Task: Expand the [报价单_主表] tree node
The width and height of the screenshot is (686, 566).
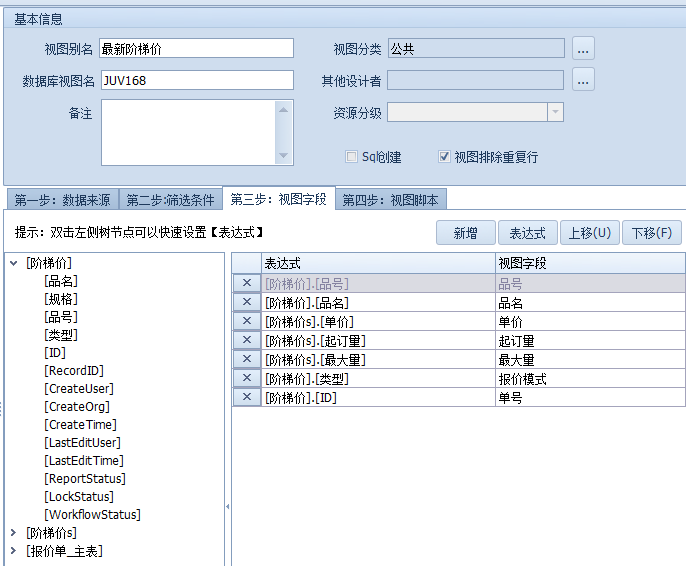Action: 13,551
